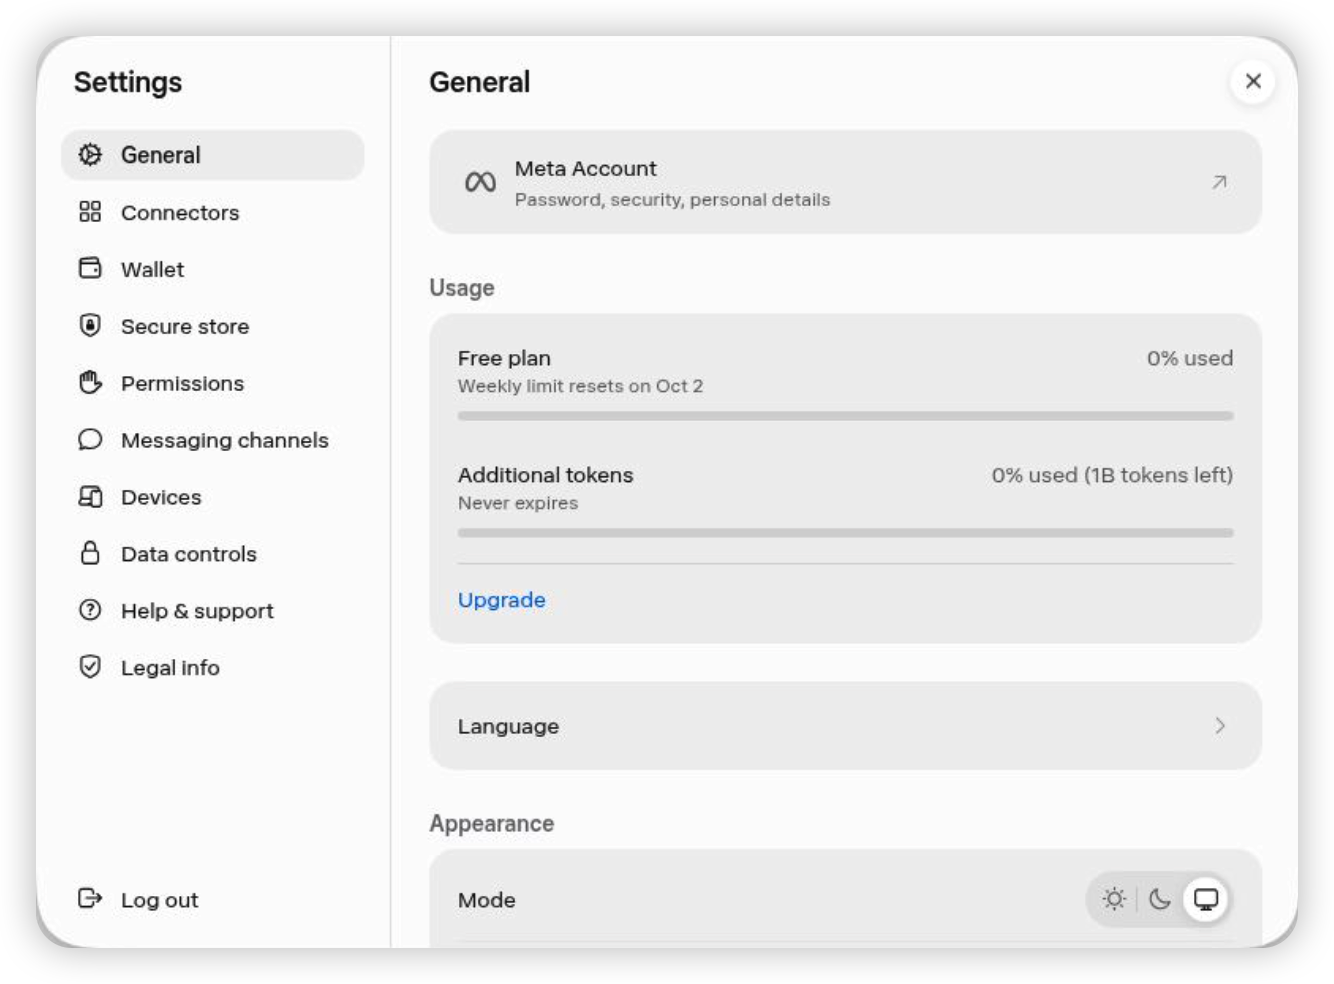Screen dimensions: 1334x984
Task: Click the Log out arrow icon
Action: tap(90, 898)
